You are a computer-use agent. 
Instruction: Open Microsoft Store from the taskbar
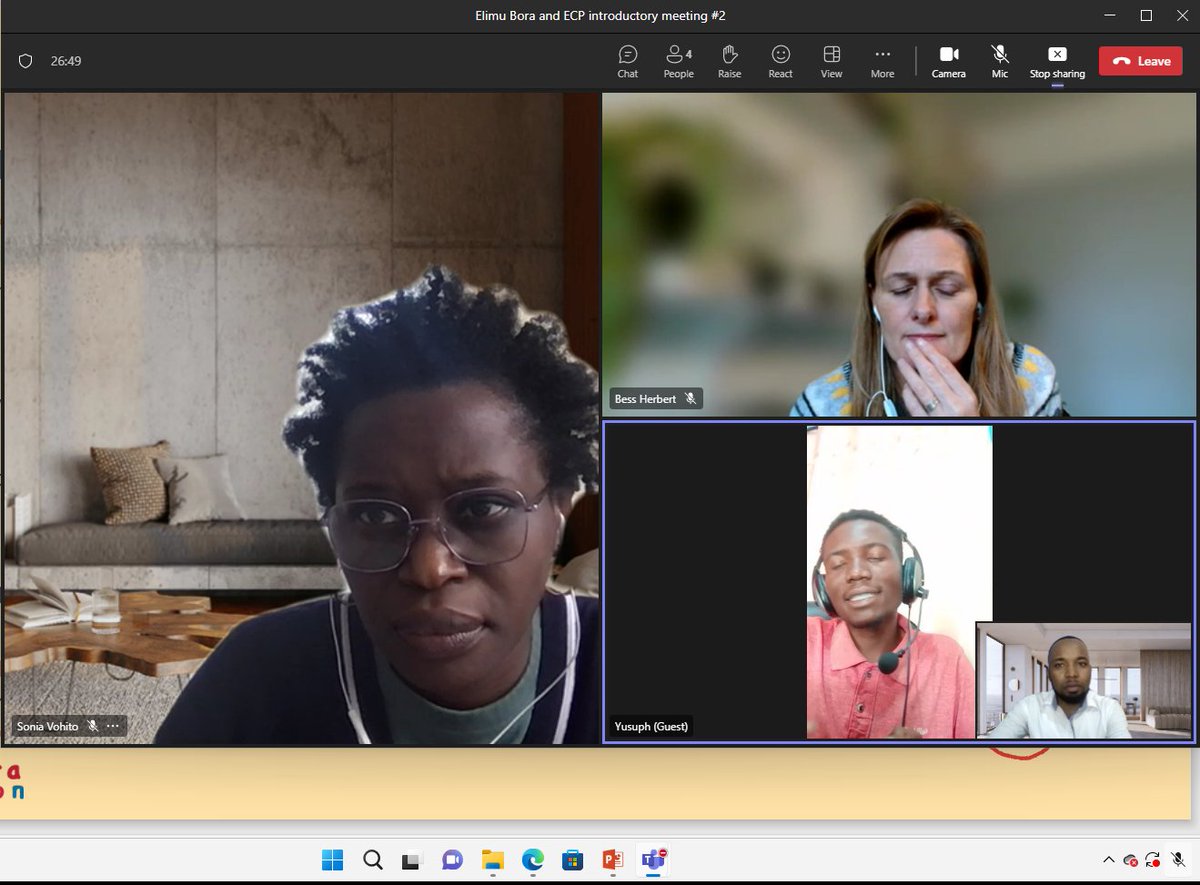pyautogui.click(x=572, y=860)
